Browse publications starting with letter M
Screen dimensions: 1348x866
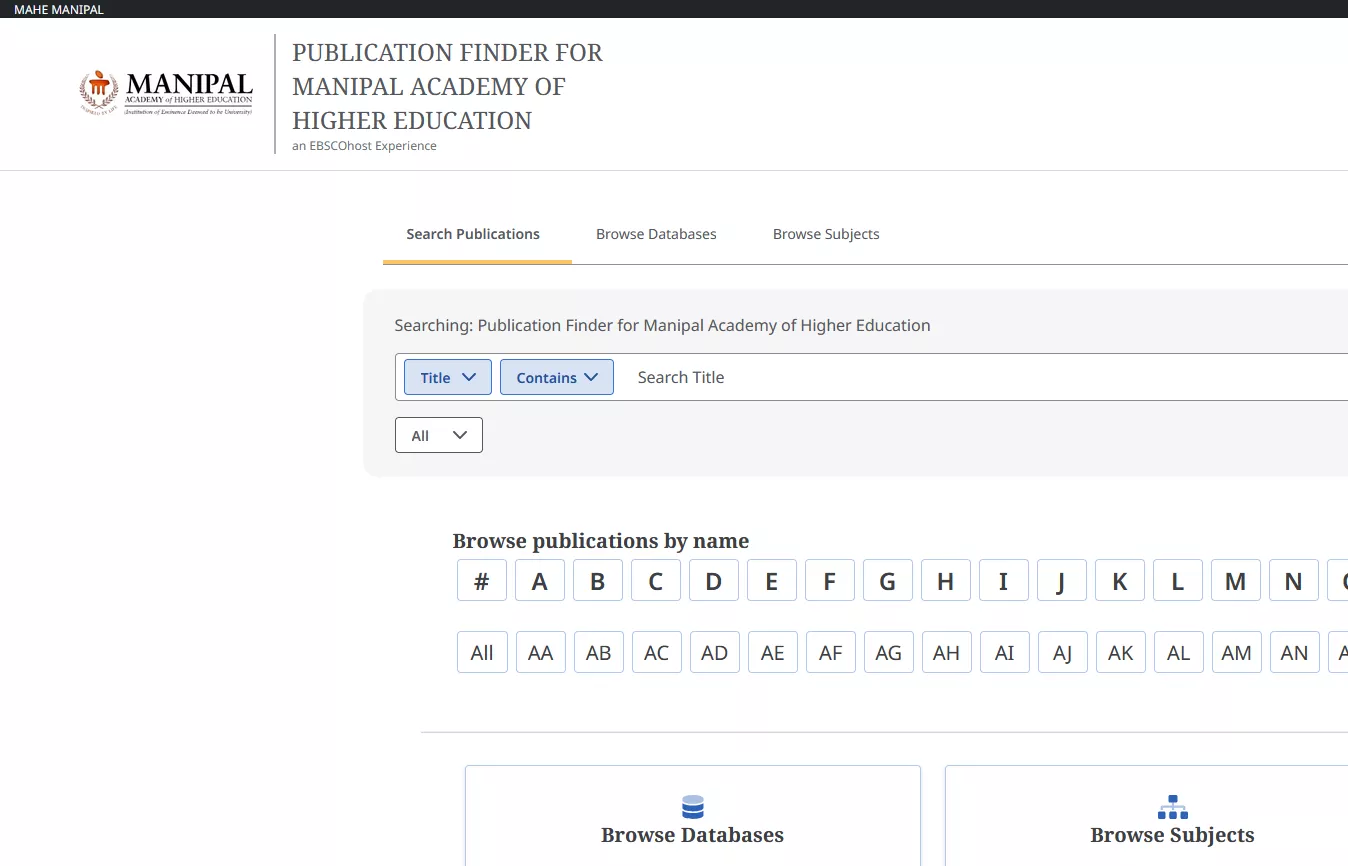coord(1235,580)
